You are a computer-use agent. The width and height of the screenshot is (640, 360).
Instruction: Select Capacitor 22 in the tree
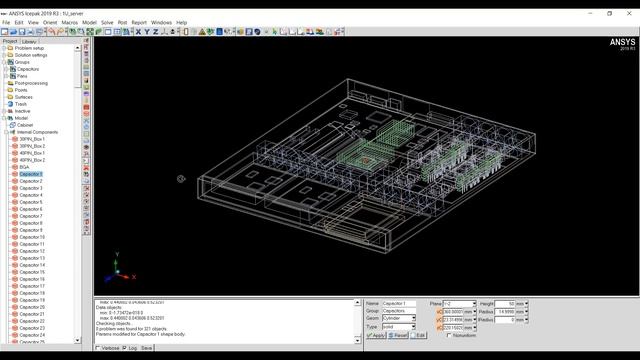point(32,321)
